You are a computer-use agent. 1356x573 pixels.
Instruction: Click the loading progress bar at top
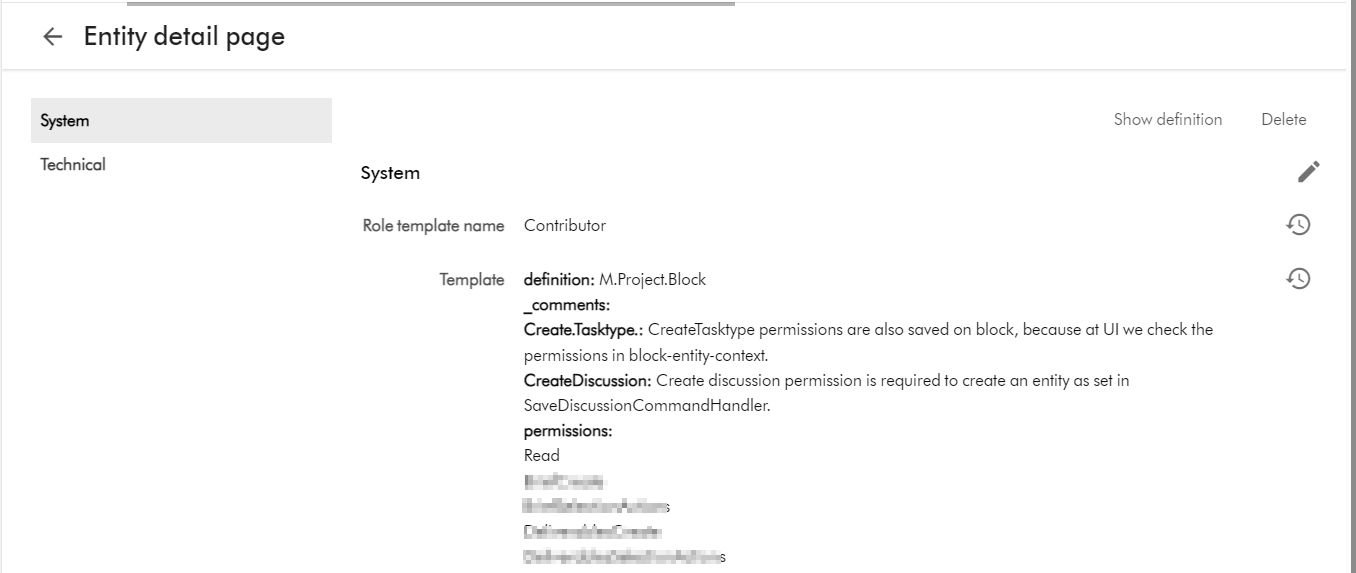pyautogui.click(x=444, y=4)
